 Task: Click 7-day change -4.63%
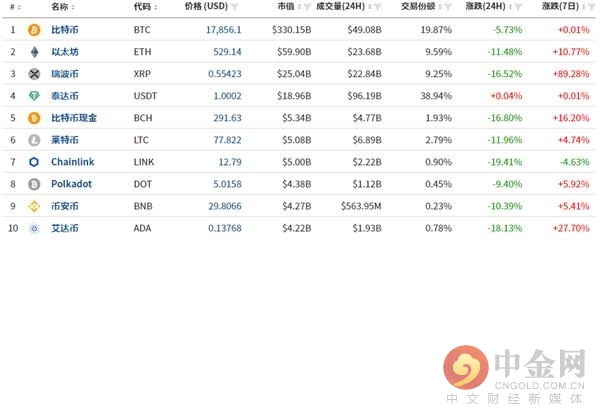575,162
